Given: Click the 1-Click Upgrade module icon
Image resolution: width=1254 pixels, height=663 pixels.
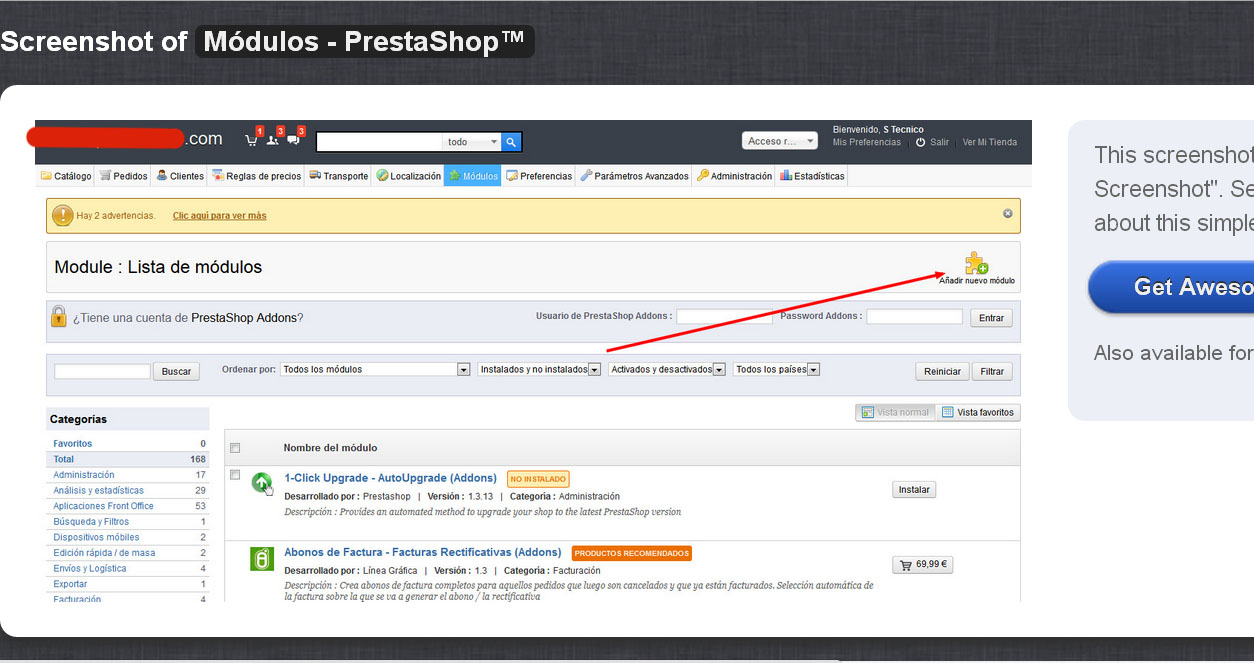Looking at the screenshot, I should [x=262, y=483].
